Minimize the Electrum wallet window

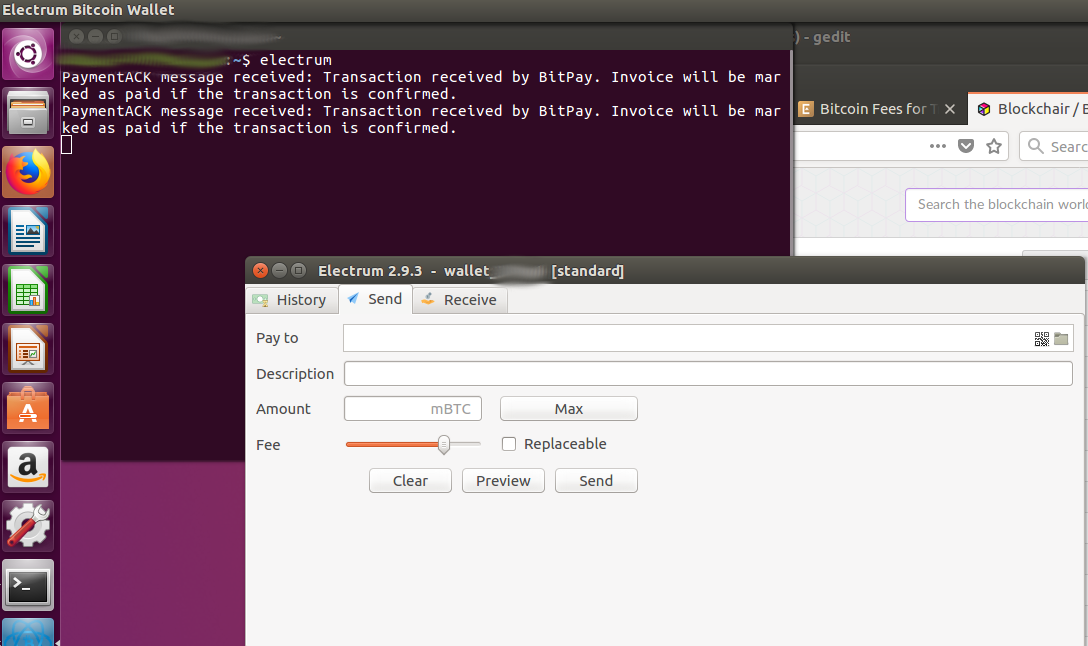coord(279,271)
